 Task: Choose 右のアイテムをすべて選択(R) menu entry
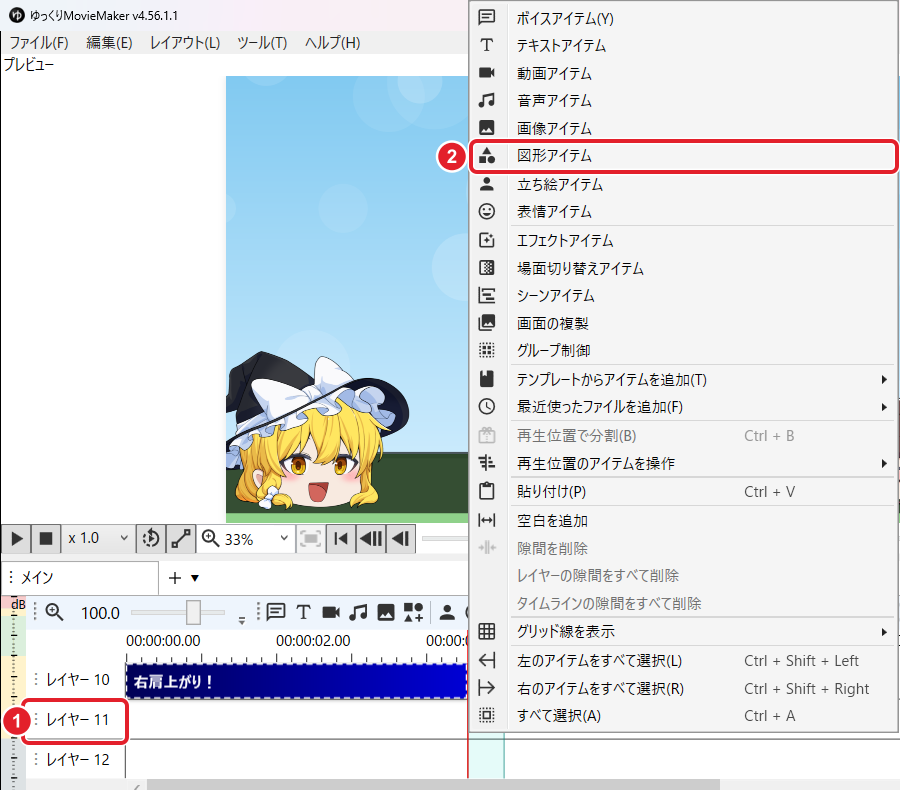pos(683,688)
